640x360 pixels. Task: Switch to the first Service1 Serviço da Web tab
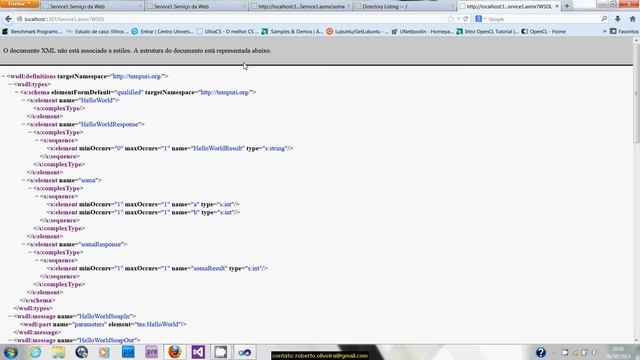tap(92, 7)
